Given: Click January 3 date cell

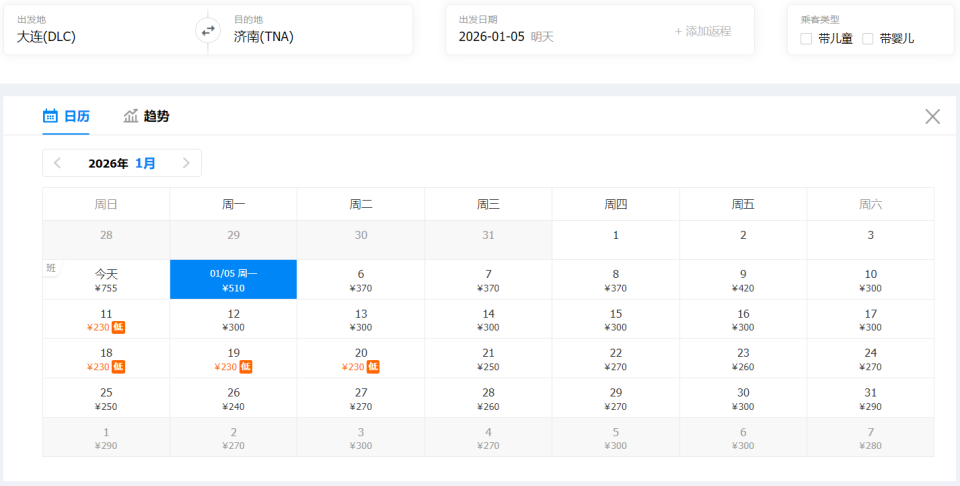Looking at the screenshot, I should (x=870, y=240).
